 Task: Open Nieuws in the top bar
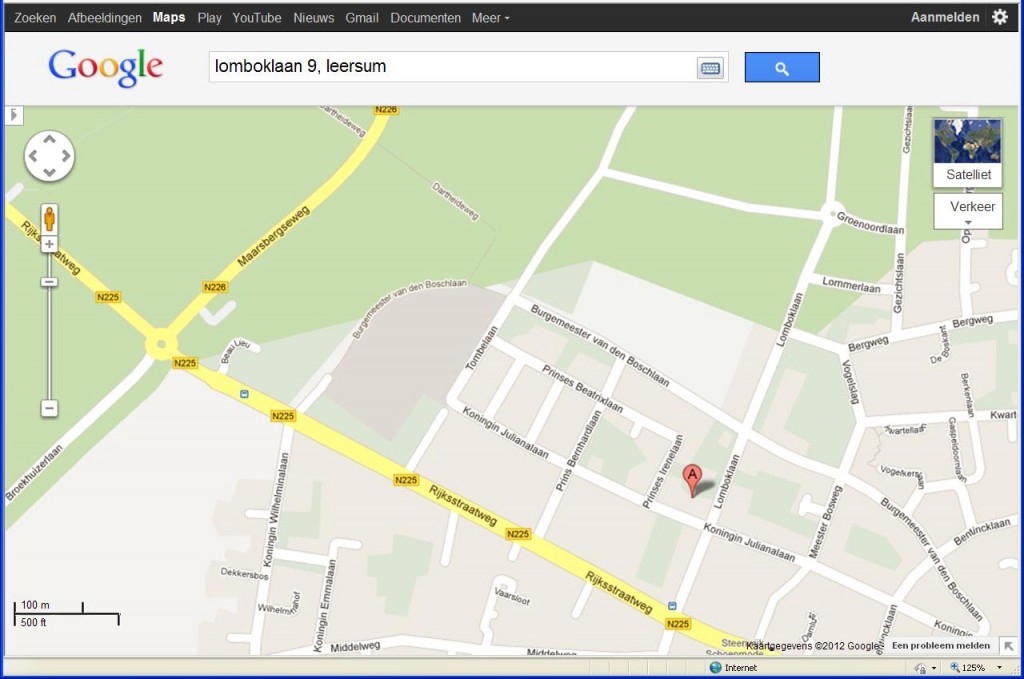(x=313, y=18)
